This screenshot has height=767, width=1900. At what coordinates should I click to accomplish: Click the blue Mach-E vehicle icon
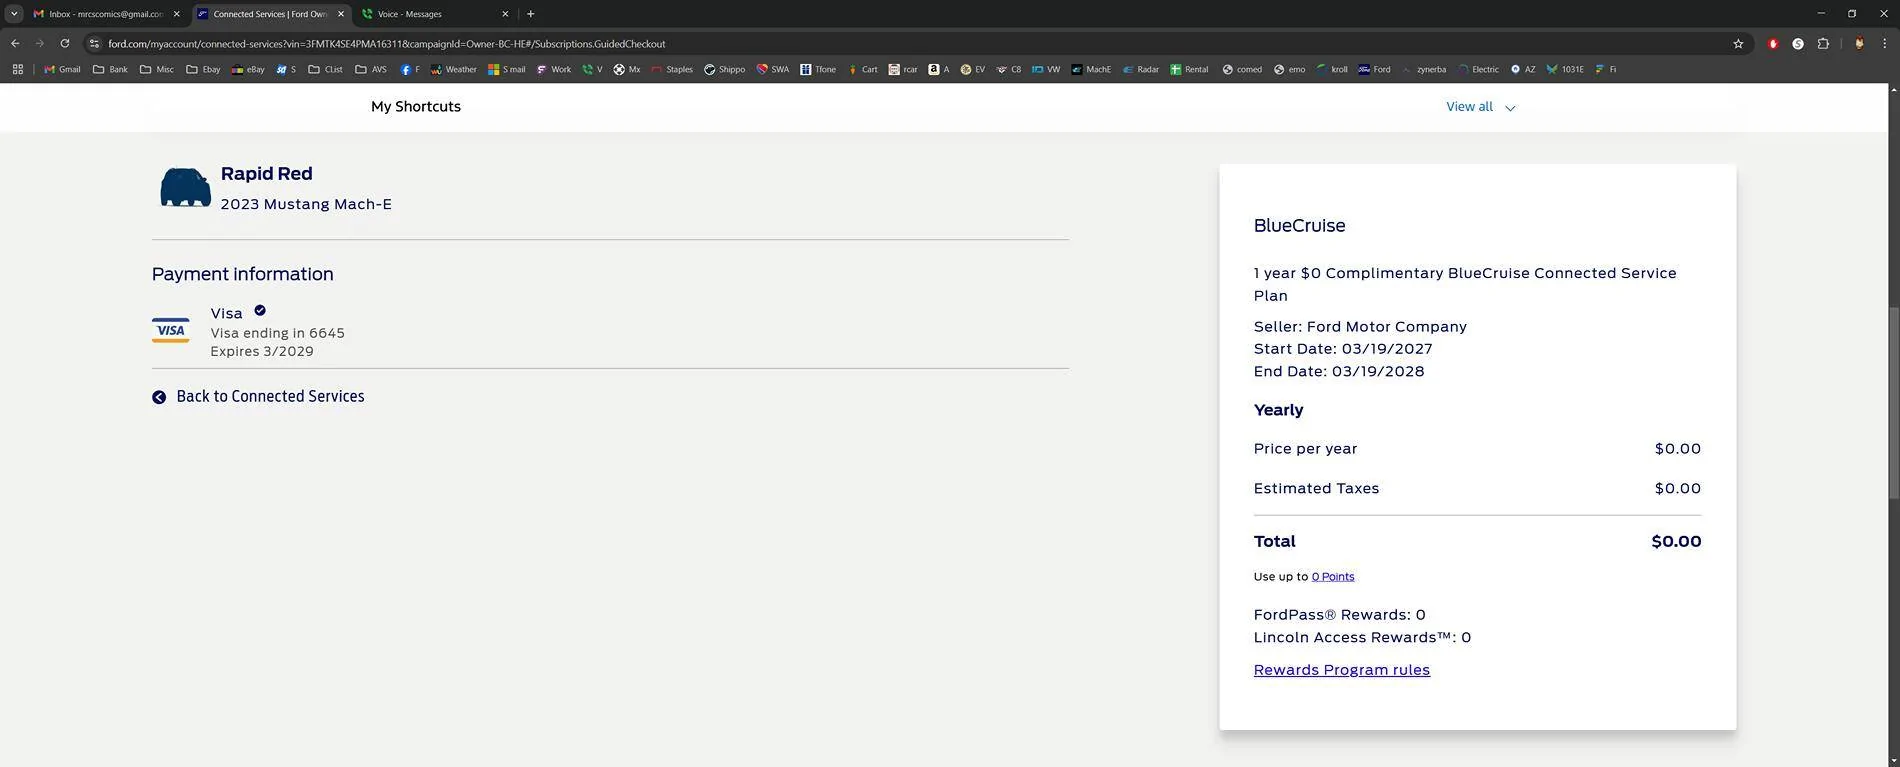pos(185,187)
